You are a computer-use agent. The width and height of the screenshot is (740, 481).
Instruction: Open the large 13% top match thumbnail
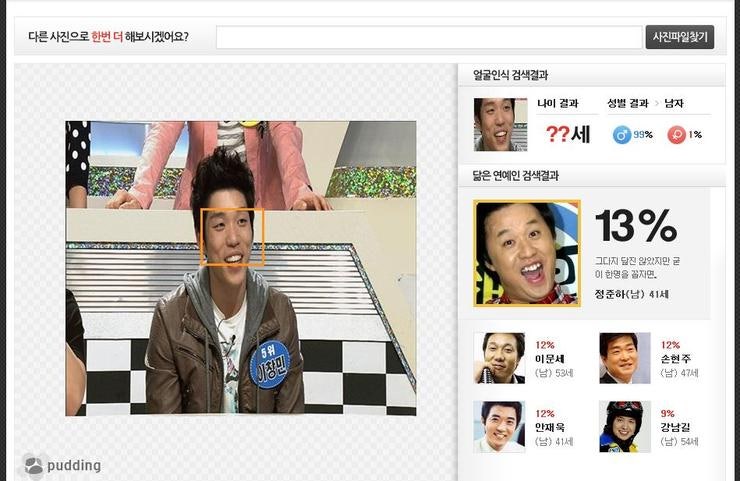tap(526, 253)
